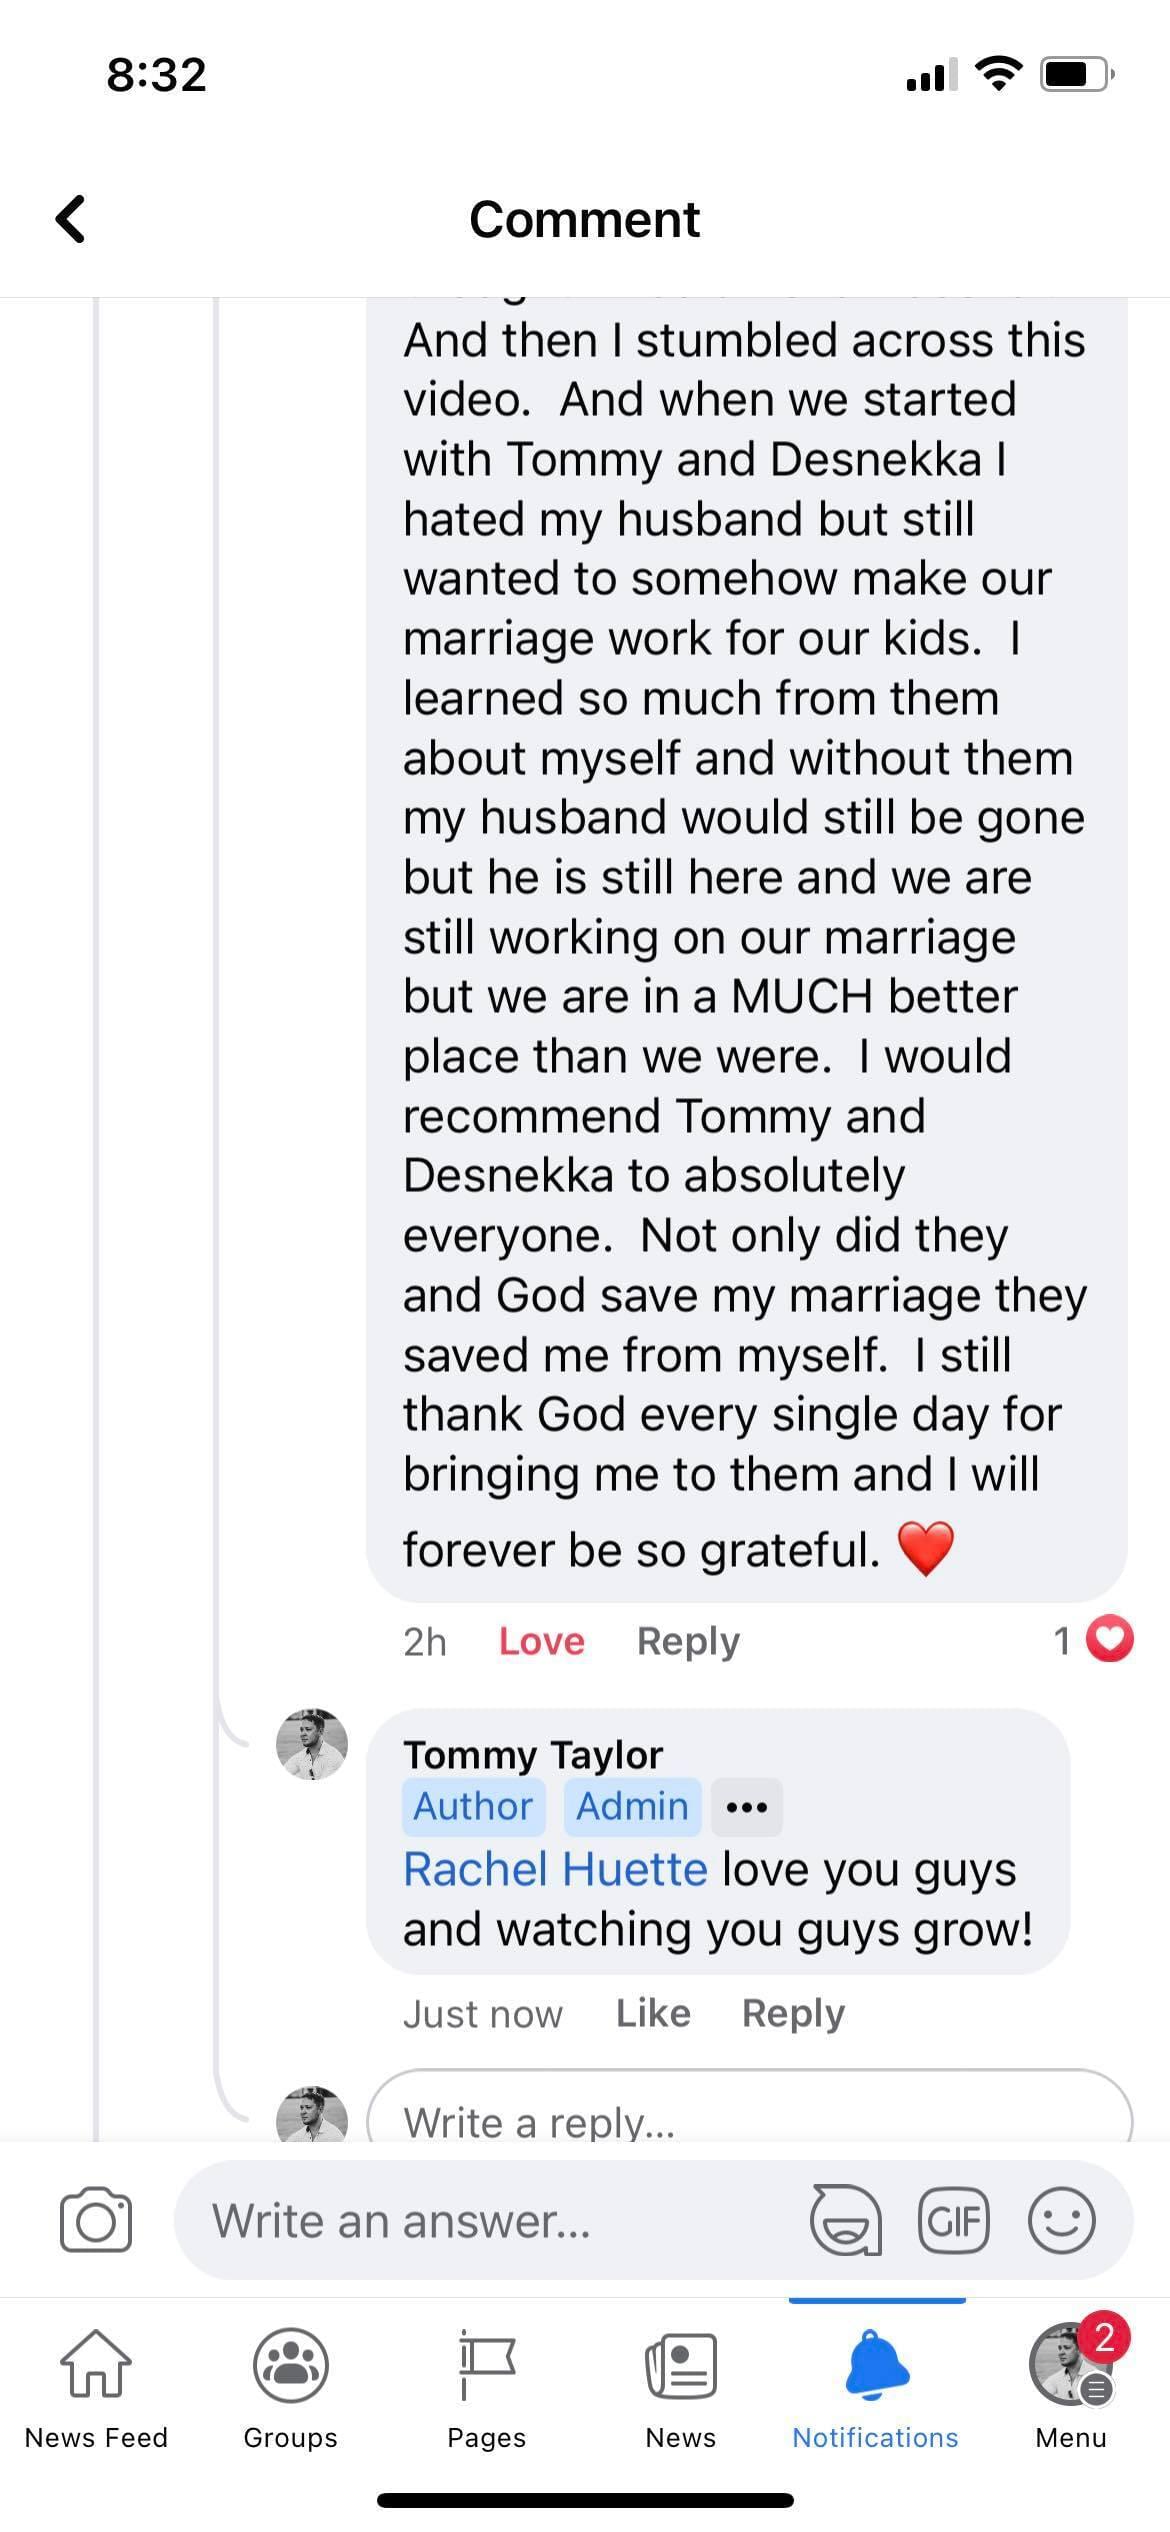Open the camera to attach photo
Viewport: 1170px width, 2532px height.
click(96, 2221)
